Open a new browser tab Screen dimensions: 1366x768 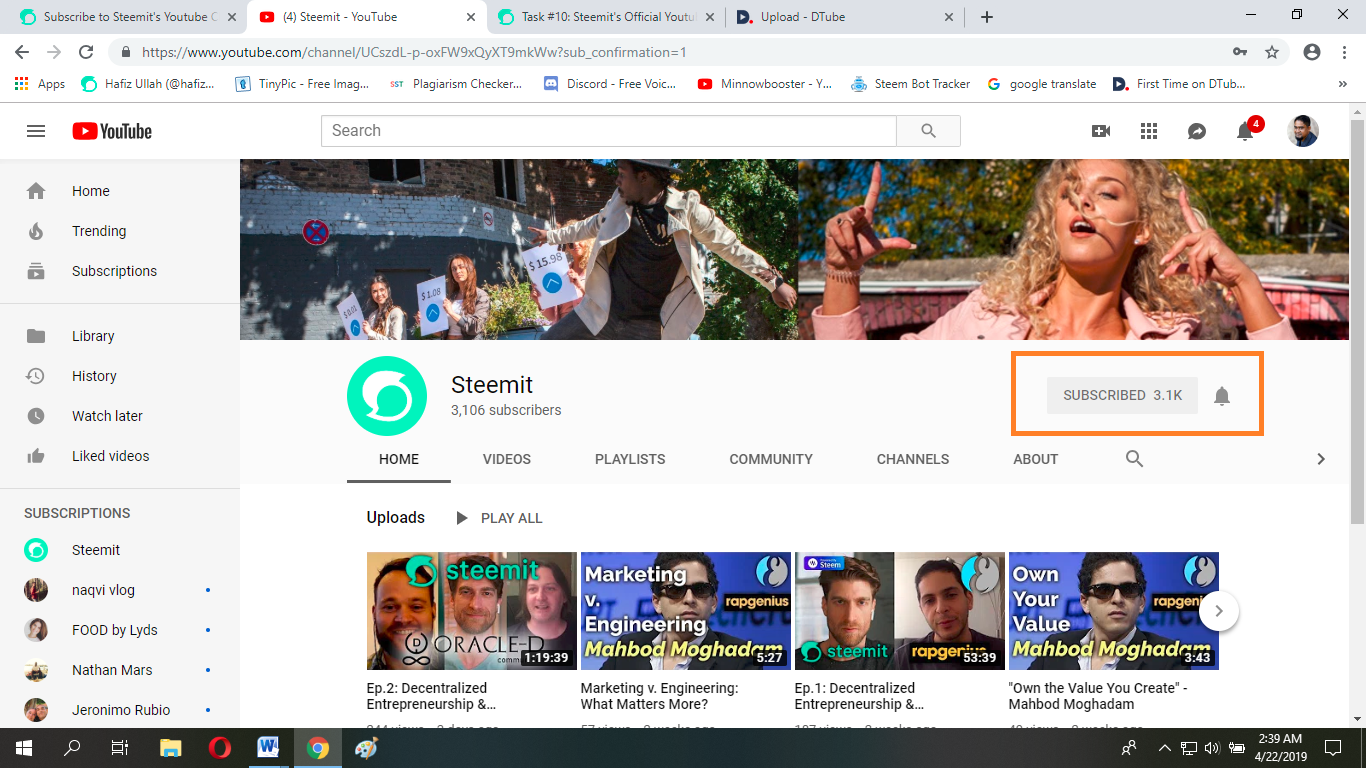coord(987,17)
